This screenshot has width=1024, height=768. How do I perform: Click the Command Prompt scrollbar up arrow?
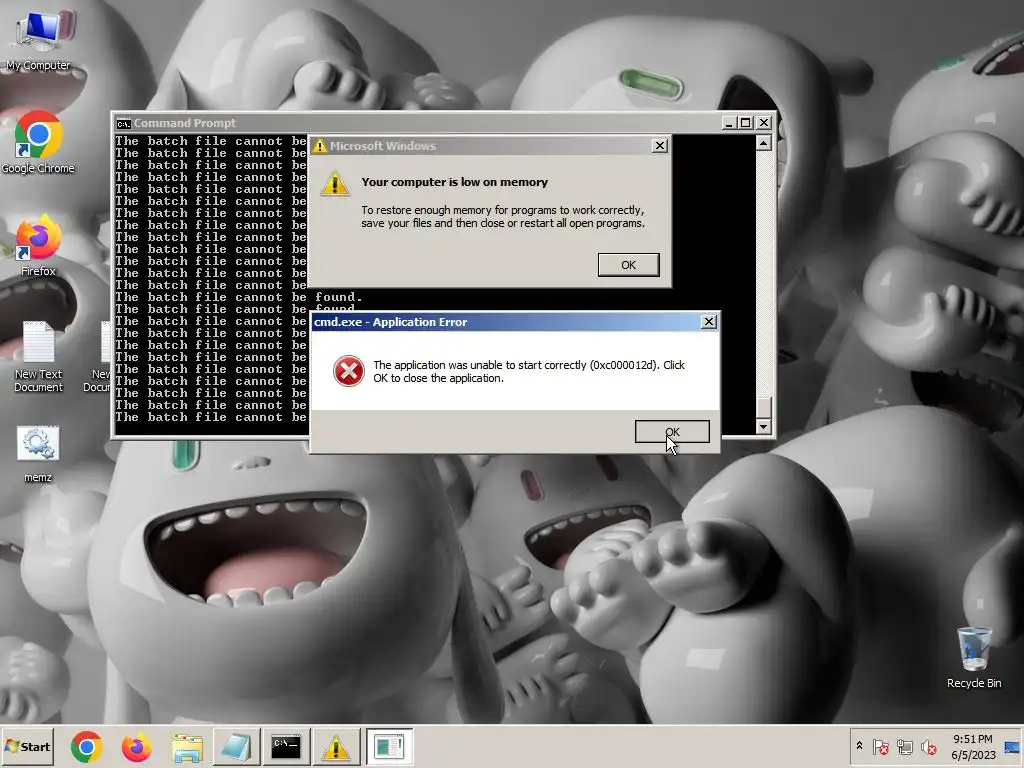point(763,143)
